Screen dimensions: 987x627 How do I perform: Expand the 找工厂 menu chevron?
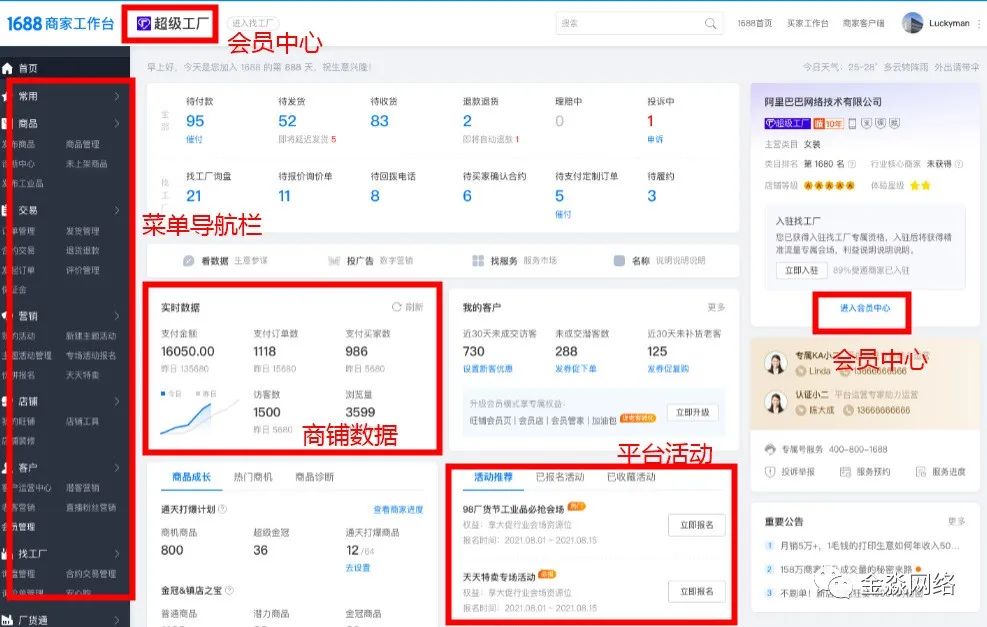click(117, 554)
